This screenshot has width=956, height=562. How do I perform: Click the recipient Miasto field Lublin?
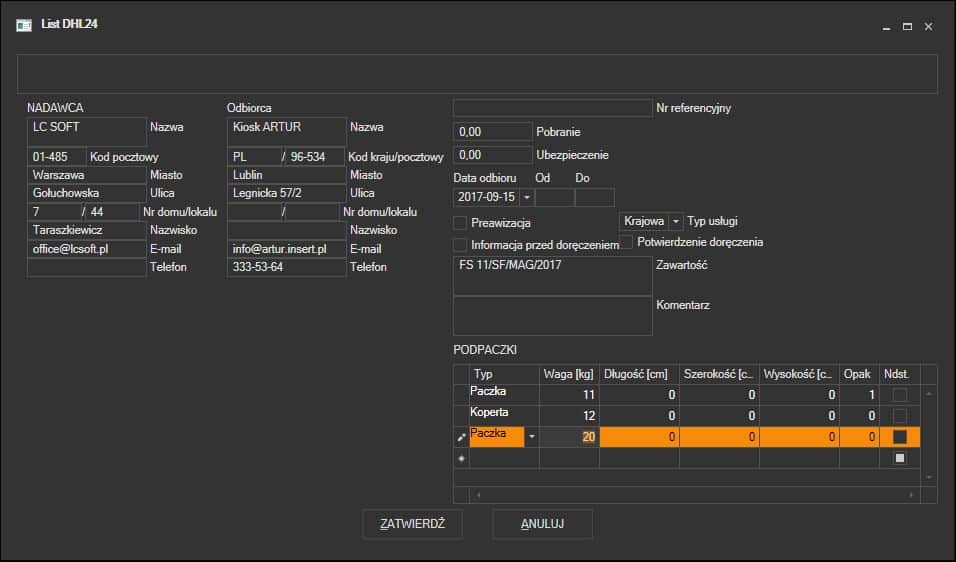[287, 175]
